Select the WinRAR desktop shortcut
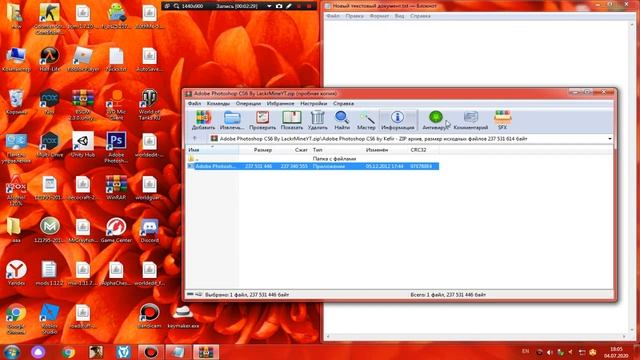 point(116,187)
